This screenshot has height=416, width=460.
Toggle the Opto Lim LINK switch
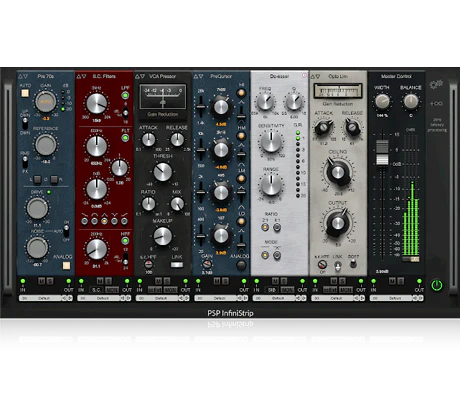pyautogui.click(x=338, y=266)
